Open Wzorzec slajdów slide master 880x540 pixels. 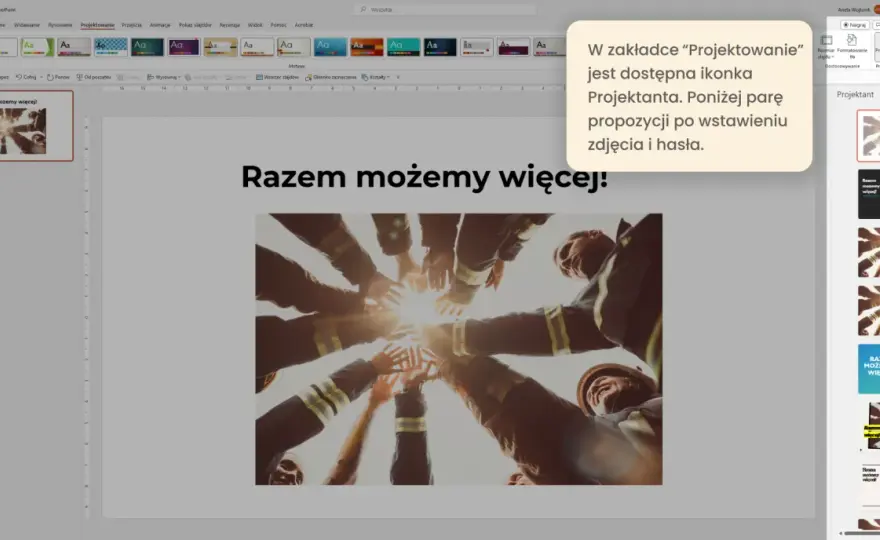pos(277,77)
